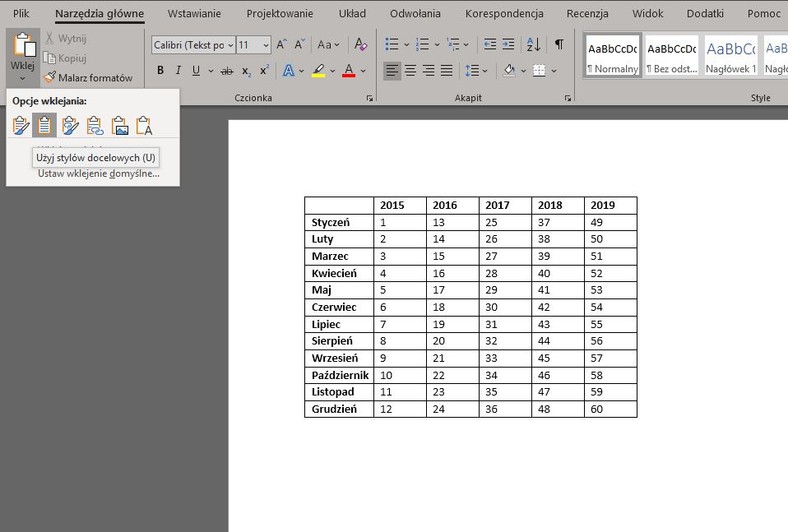This screenshot has height=532, width=788.
Task: Click 'Ustaw wklejenie domyślne...' menu entry
Action: pyautogui.click(x=98, y=173)
